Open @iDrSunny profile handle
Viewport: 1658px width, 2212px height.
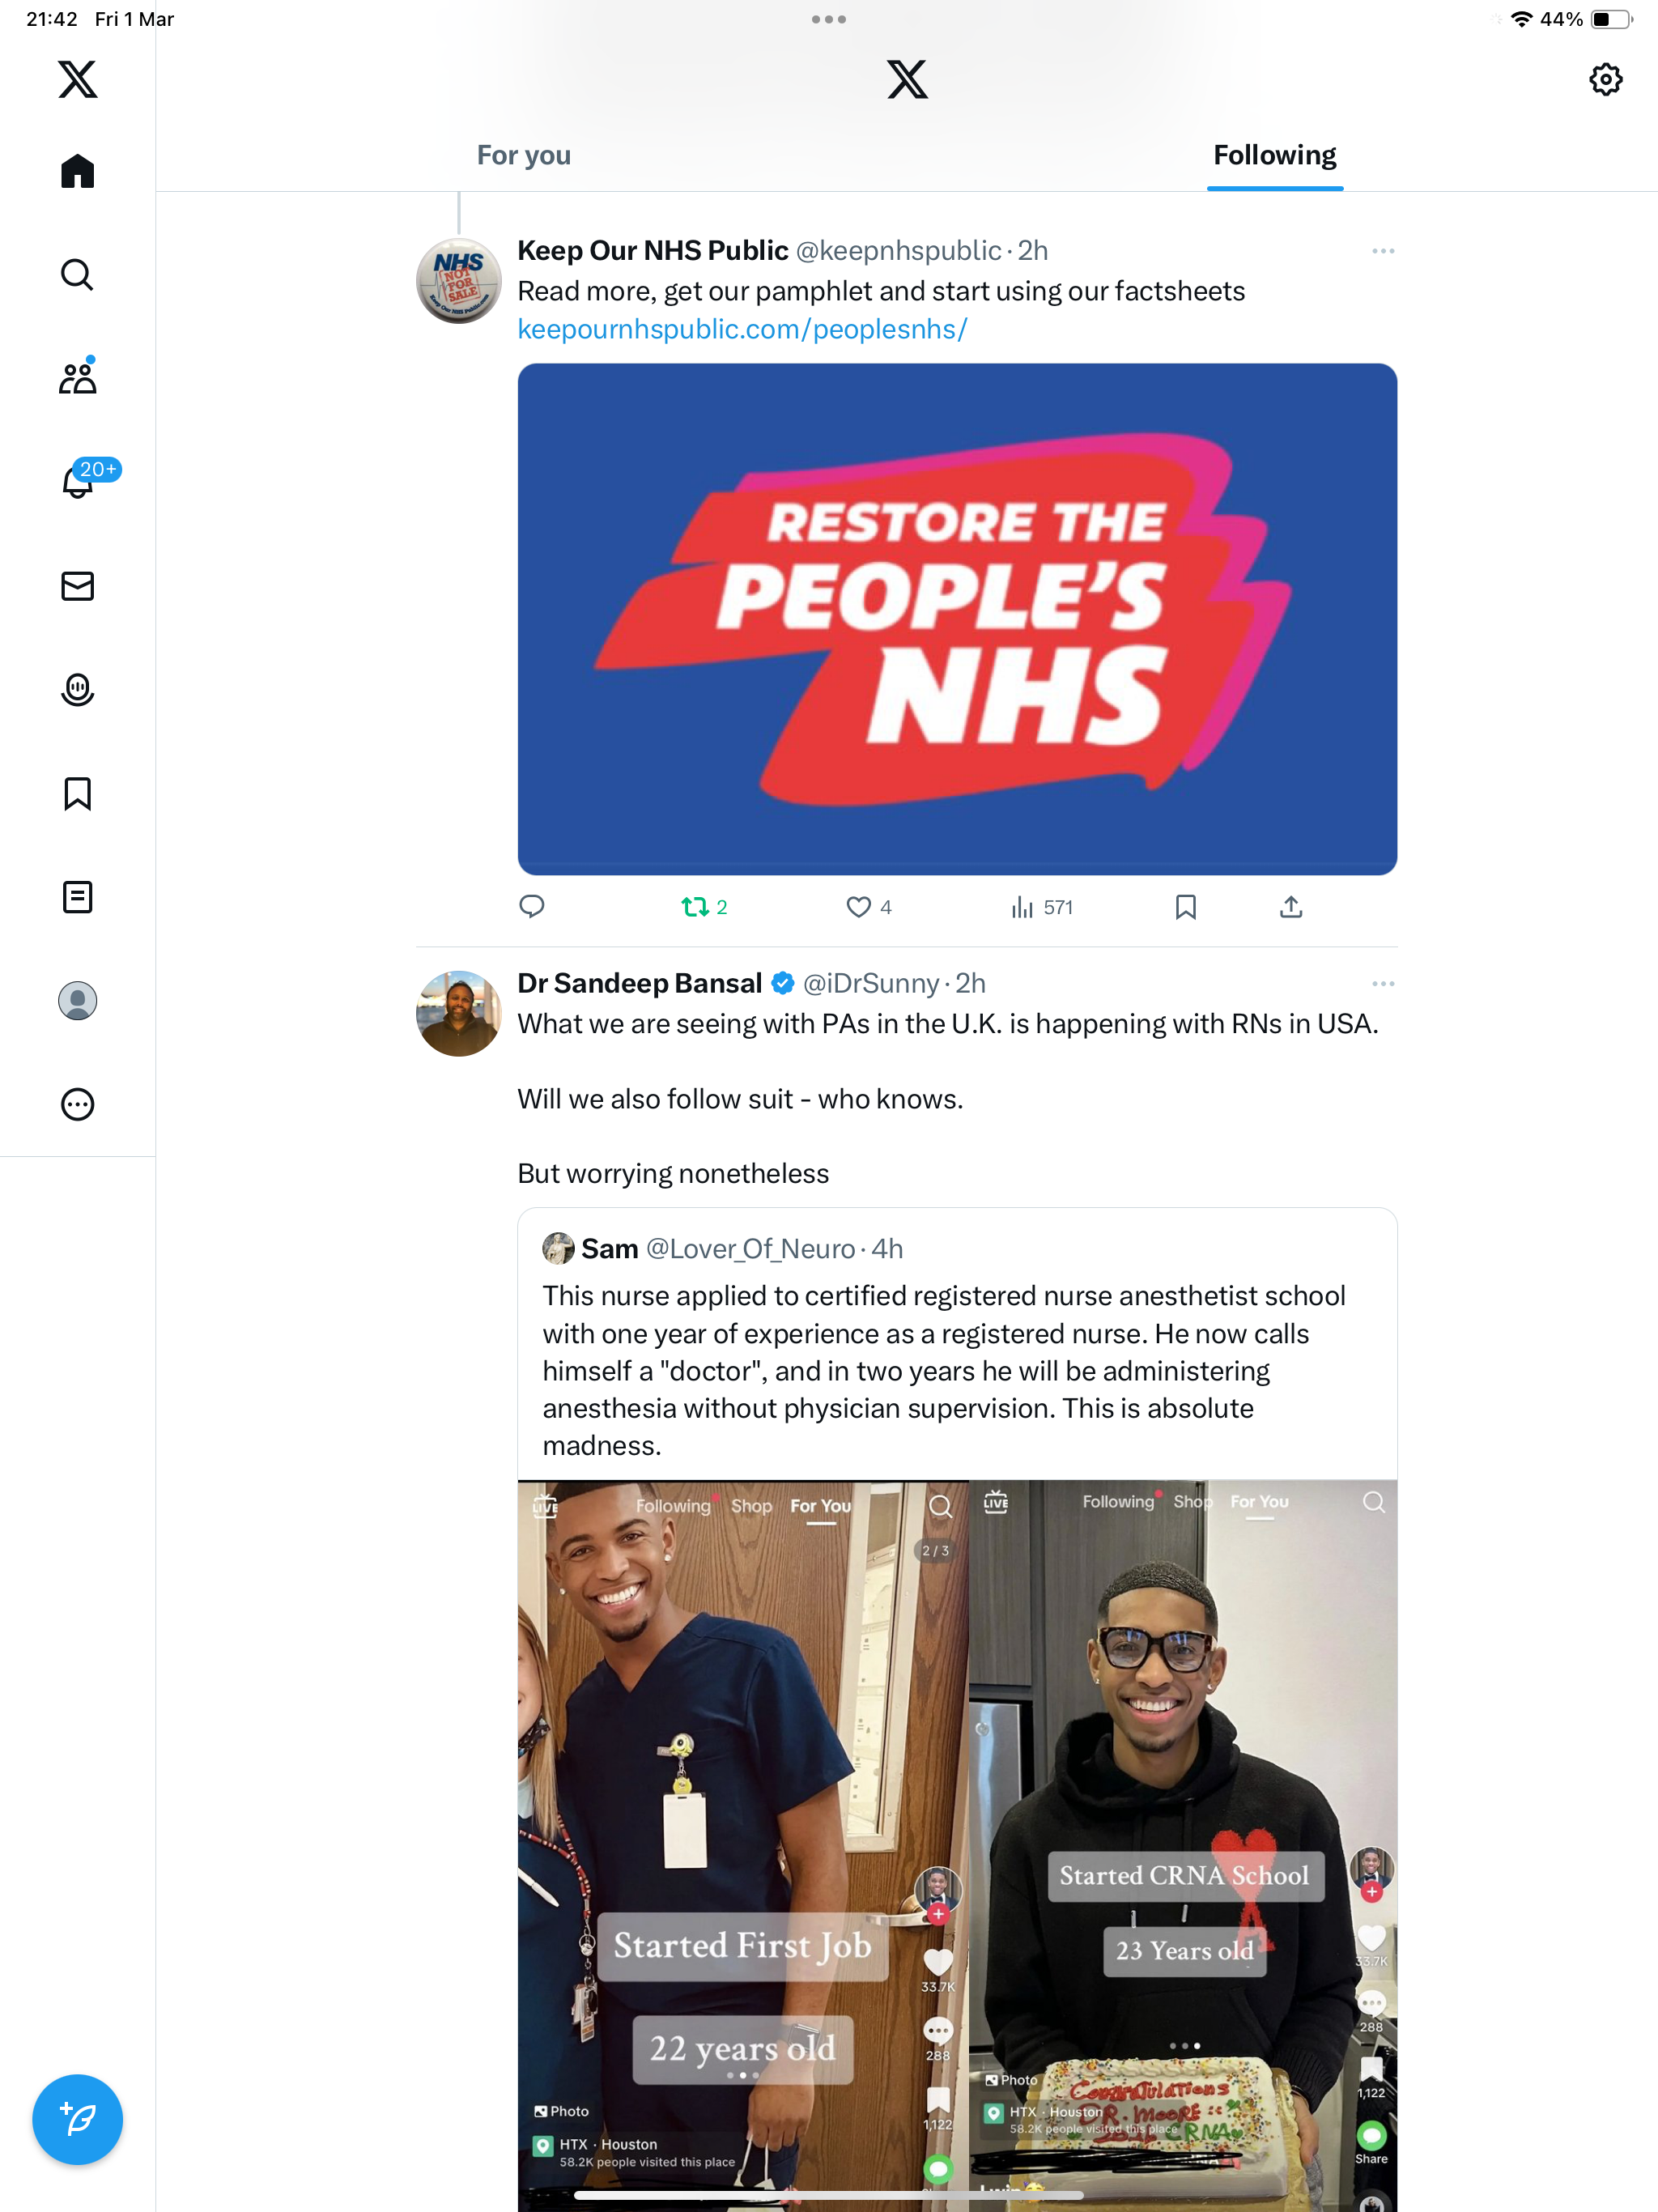click(871, 983)
